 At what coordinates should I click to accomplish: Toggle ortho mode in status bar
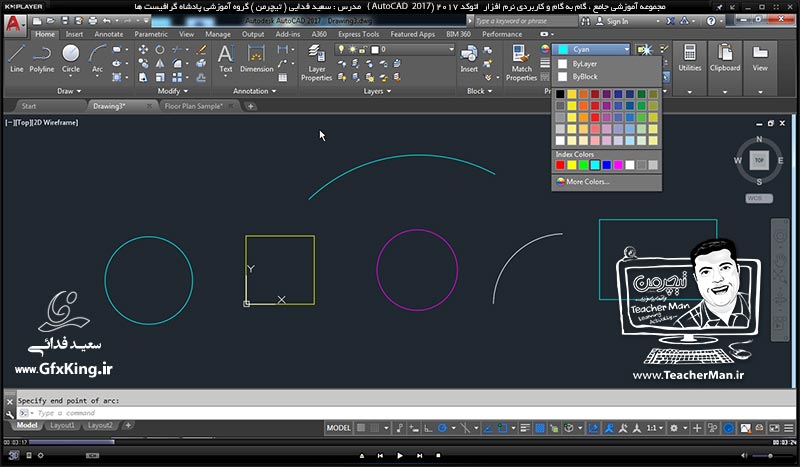[x=428, y=428]
